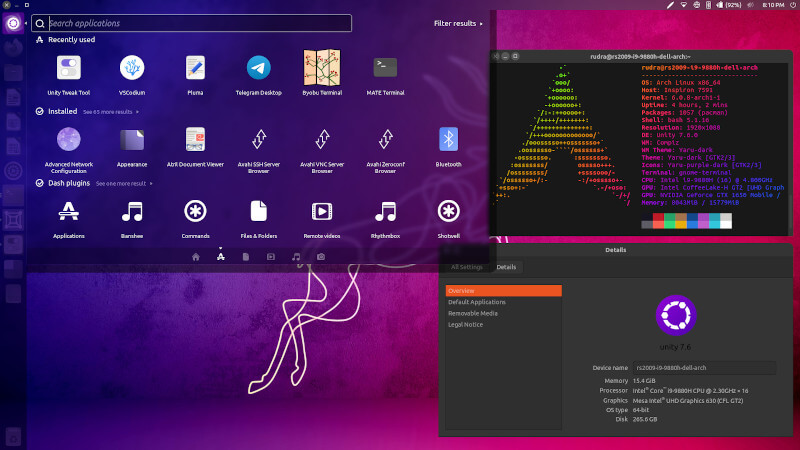
Task: Open the network Wi-Fi indicator
Action: pos(684,5)
